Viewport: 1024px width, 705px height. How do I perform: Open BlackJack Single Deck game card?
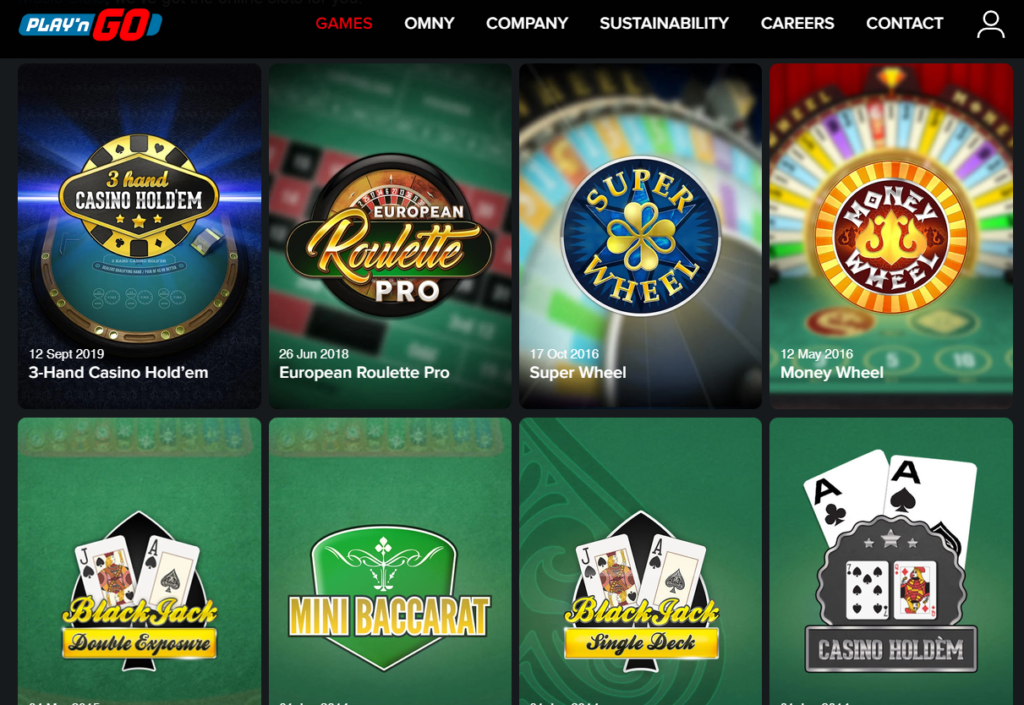[641, 561]
